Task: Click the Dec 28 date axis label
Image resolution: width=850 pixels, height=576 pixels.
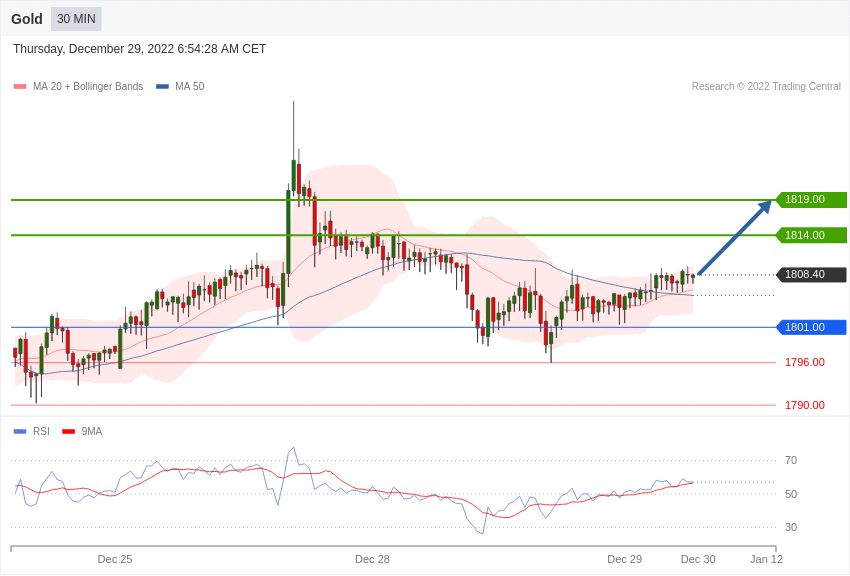Action: (x=372, y=559)
